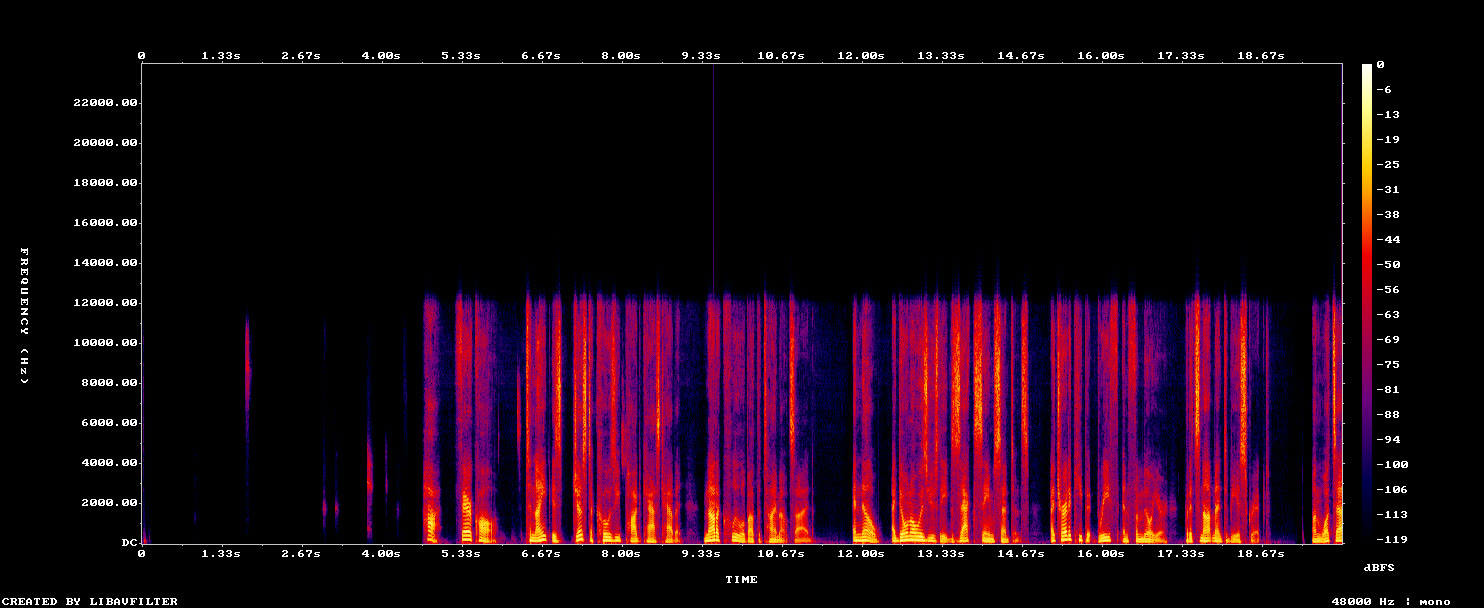Click the 18.67s time axis label
The height and width of the screenshot is (608, 1484).
coord(1261,55)
